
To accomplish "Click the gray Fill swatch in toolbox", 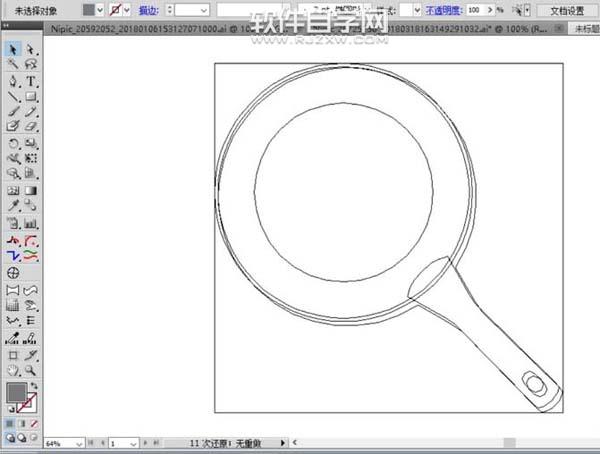I will pos(16,392).
